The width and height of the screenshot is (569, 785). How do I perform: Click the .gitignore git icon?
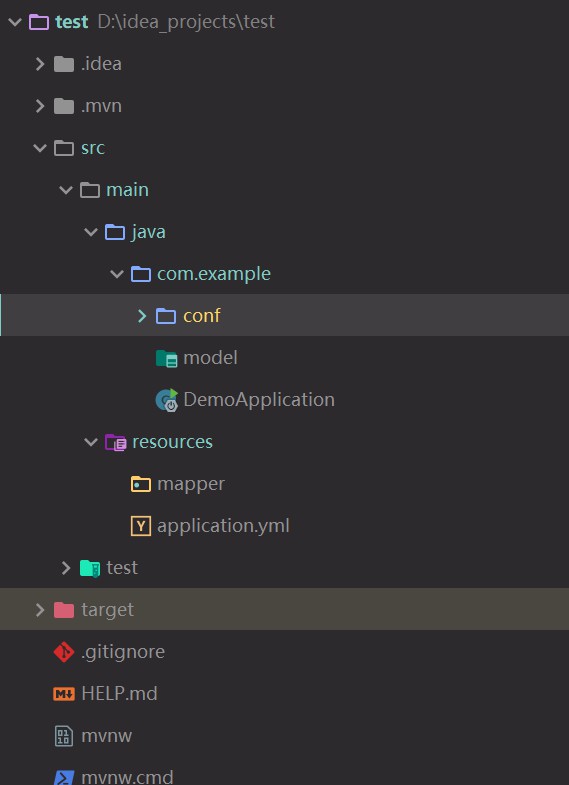coord(64,652)
